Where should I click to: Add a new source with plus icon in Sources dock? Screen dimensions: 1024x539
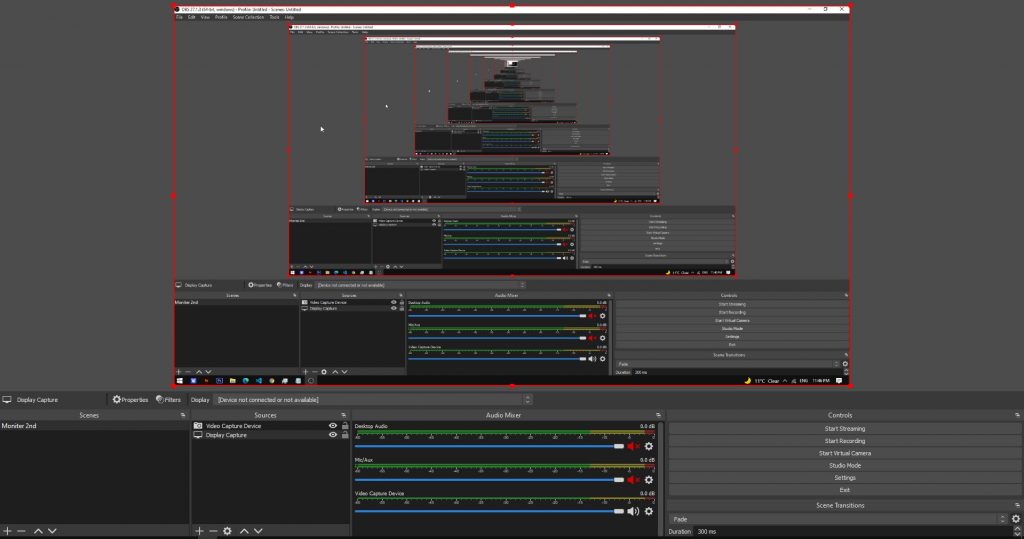tap(199, 531)
